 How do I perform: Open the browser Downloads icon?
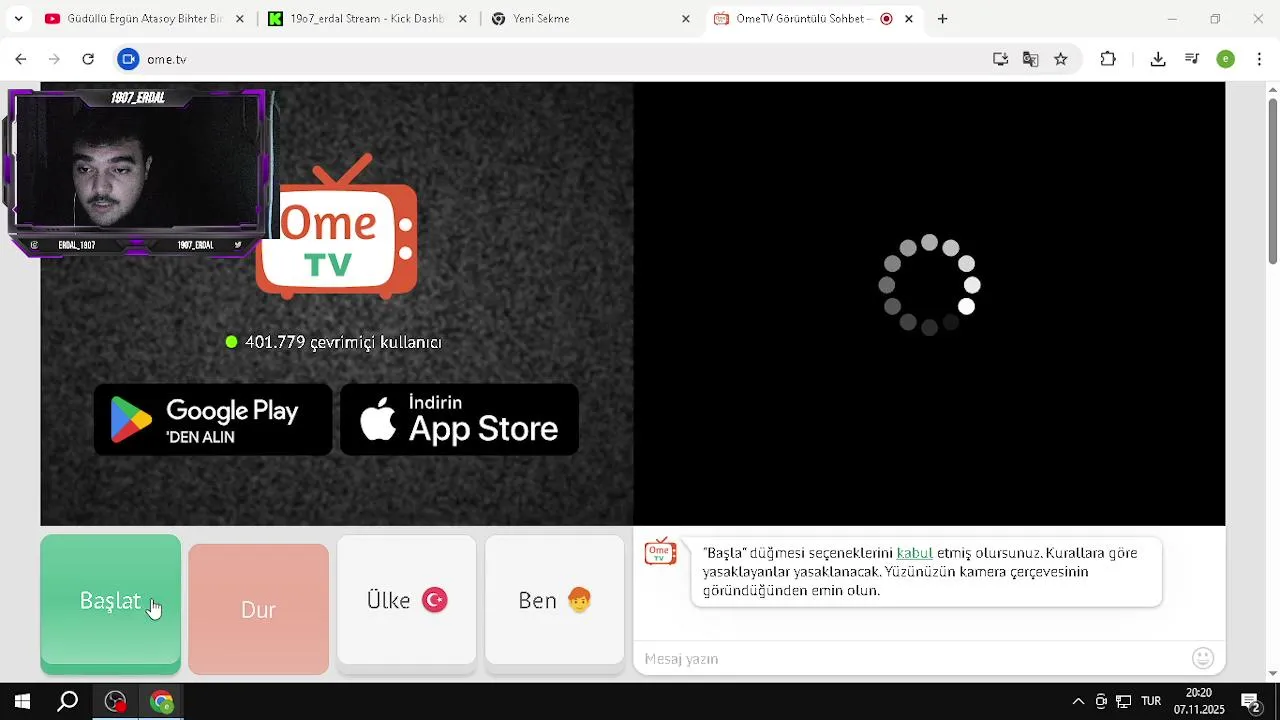click(1158, 59)
